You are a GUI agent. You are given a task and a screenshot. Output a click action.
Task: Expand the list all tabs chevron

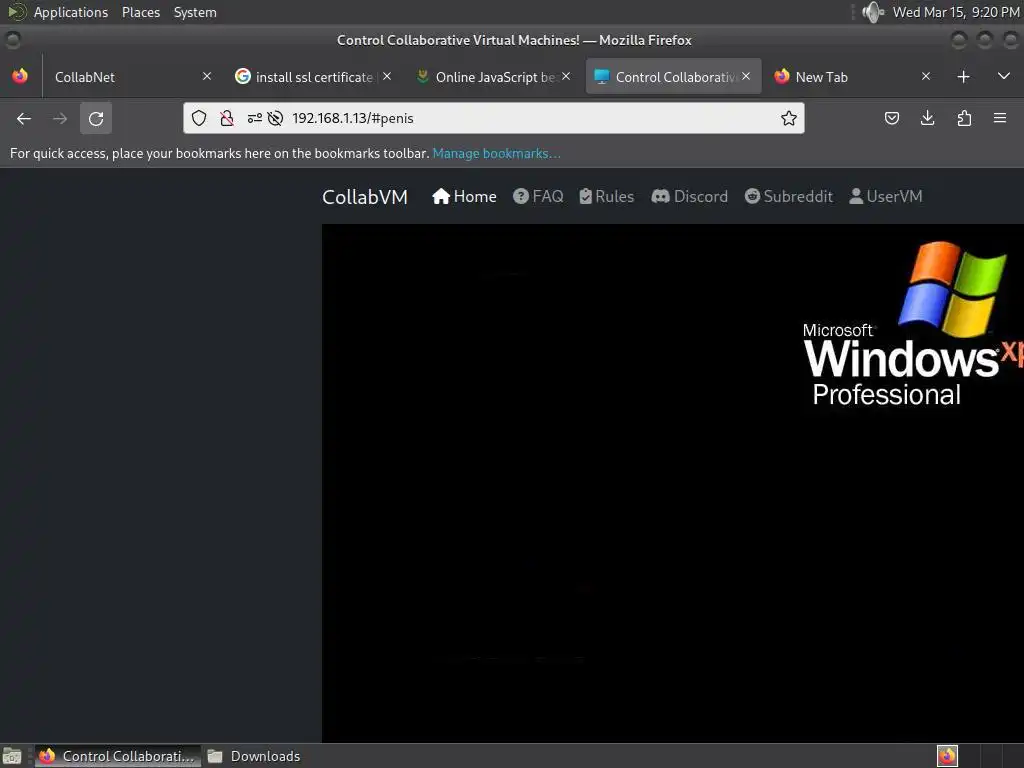pos(1004,76)
